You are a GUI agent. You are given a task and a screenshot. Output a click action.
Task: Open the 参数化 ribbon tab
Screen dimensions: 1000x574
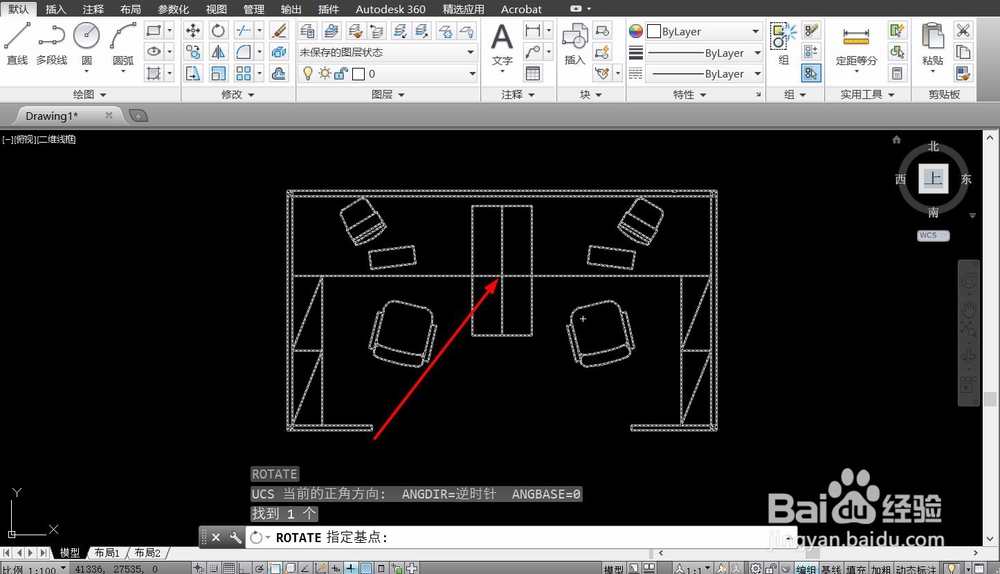(x=173, y=9)
